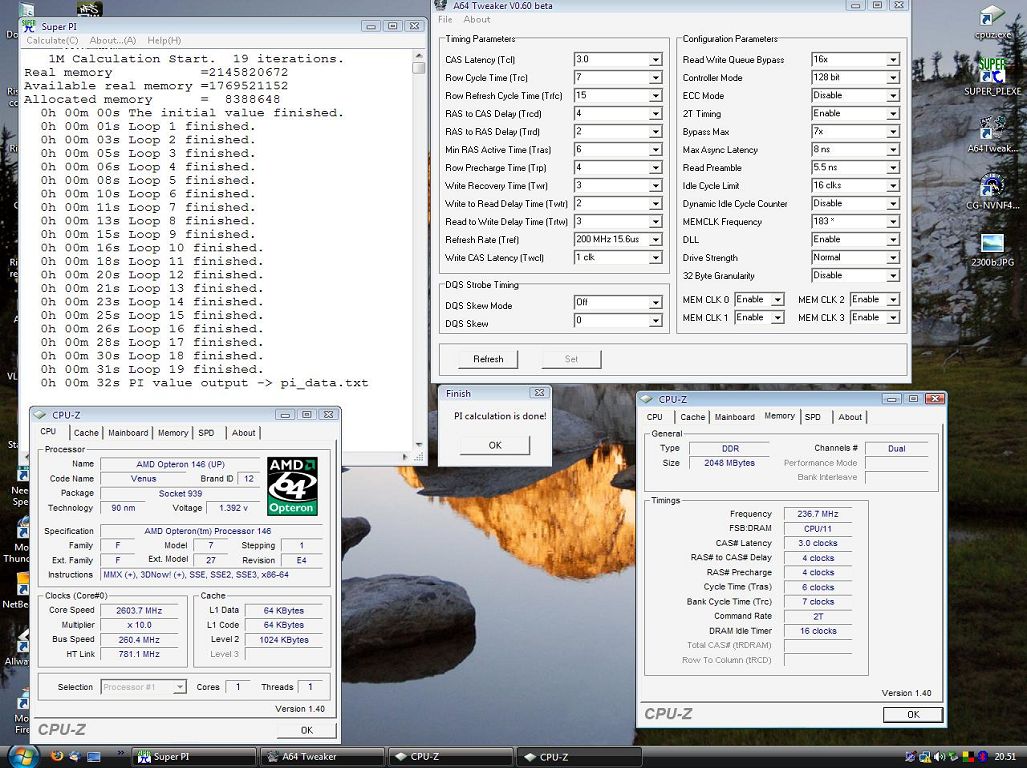Click the A64 Tweaker title bar icon
The image size is (1027, 768).
point(442,5)
